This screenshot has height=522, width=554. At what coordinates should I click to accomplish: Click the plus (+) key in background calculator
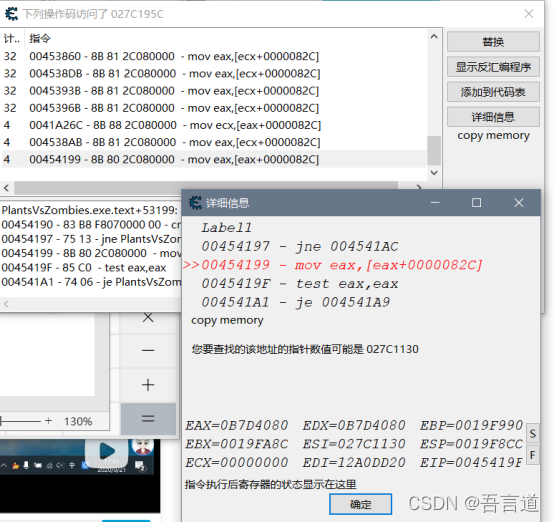click(148, 385)
